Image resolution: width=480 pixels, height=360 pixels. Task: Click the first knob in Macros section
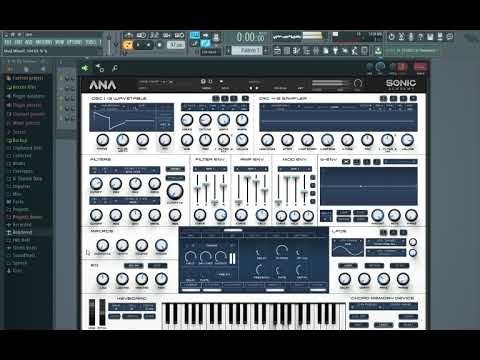click(x=102, y=245)
